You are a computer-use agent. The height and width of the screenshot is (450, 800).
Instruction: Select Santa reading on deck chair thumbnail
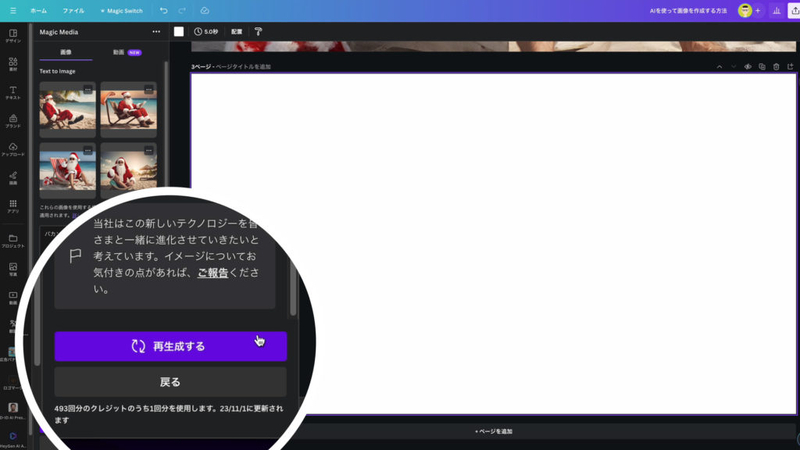(129, 110)
